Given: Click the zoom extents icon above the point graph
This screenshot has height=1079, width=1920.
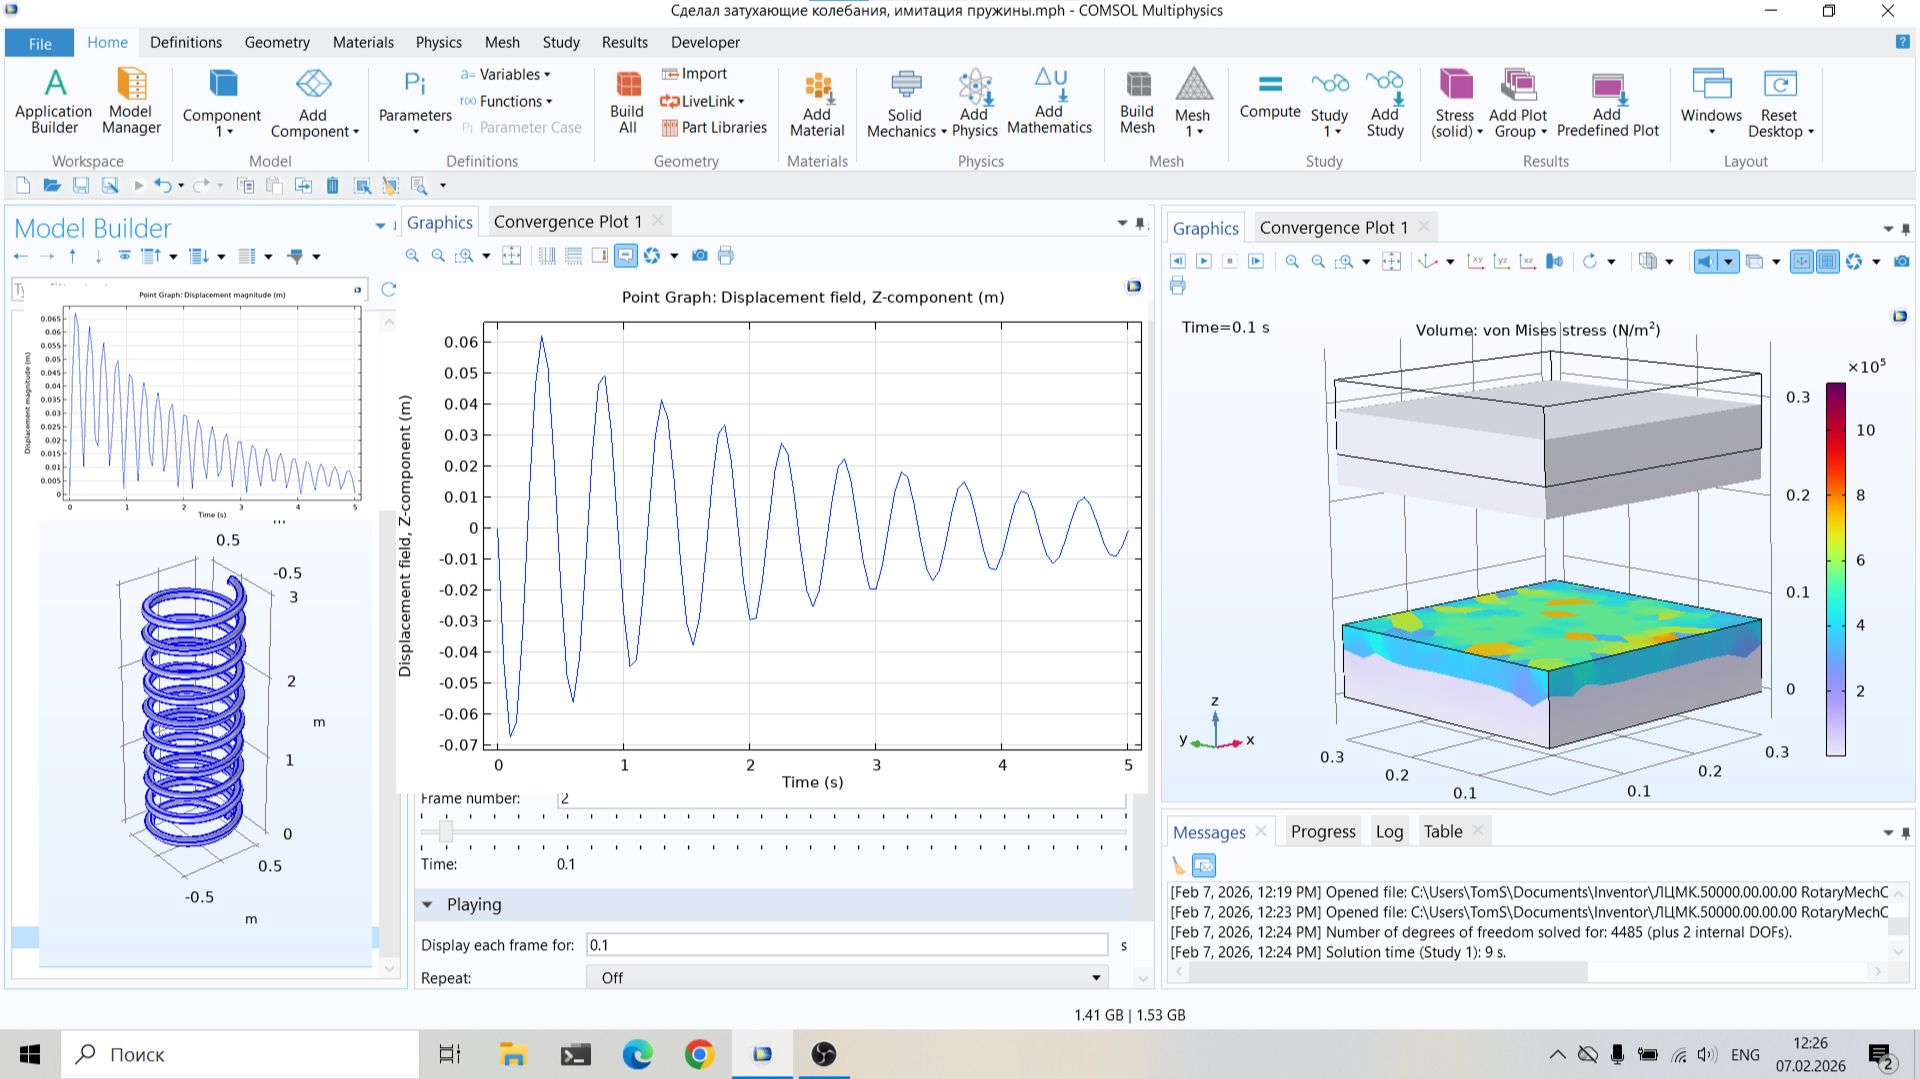Looking at the screenshot, I should (x=511, y=256).
